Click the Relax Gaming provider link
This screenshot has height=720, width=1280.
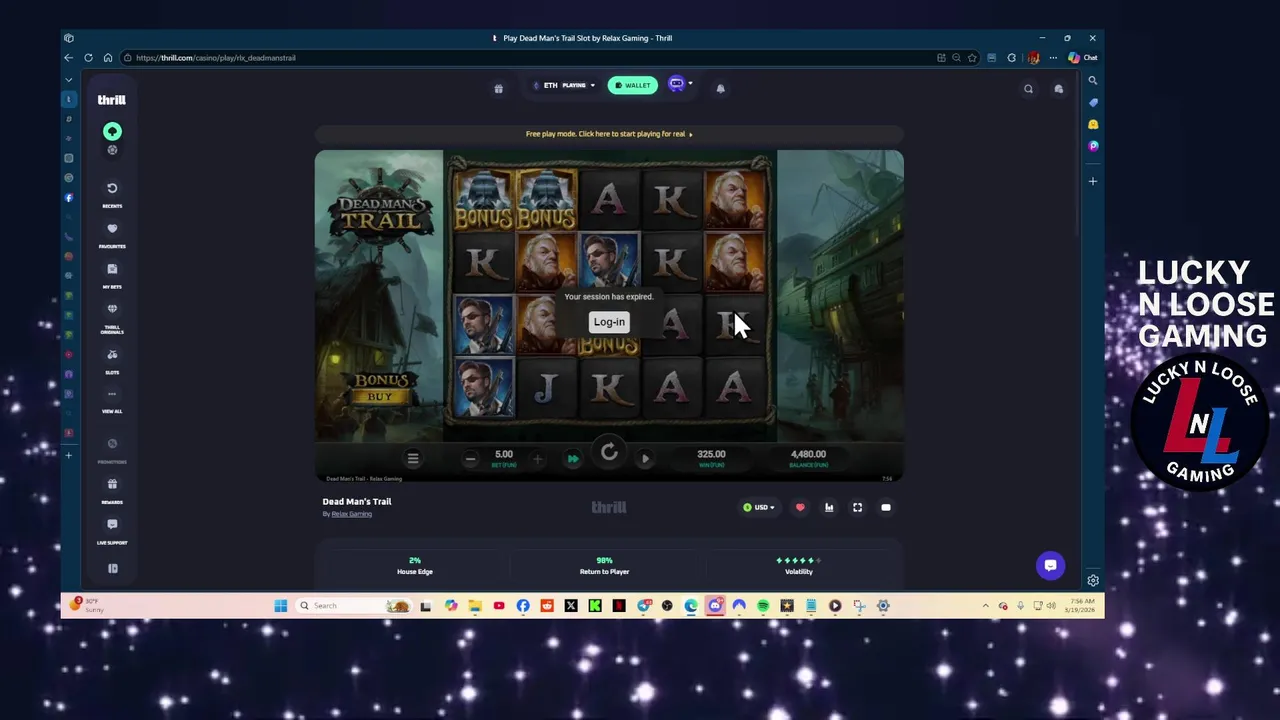[352, 514]
